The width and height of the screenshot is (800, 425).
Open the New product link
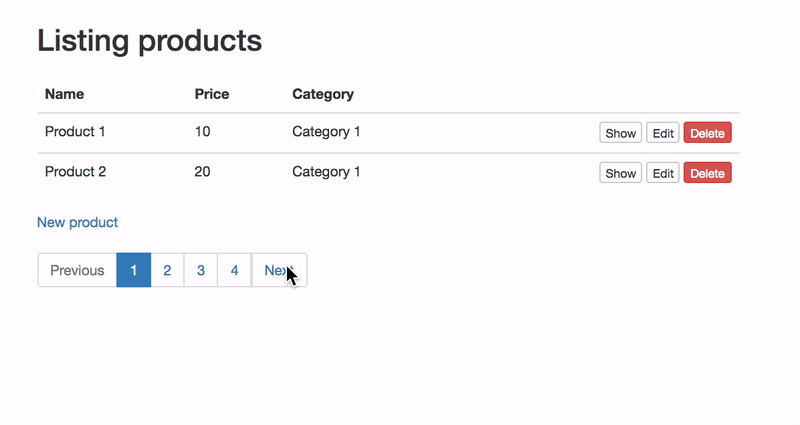[x=78, y=222]
